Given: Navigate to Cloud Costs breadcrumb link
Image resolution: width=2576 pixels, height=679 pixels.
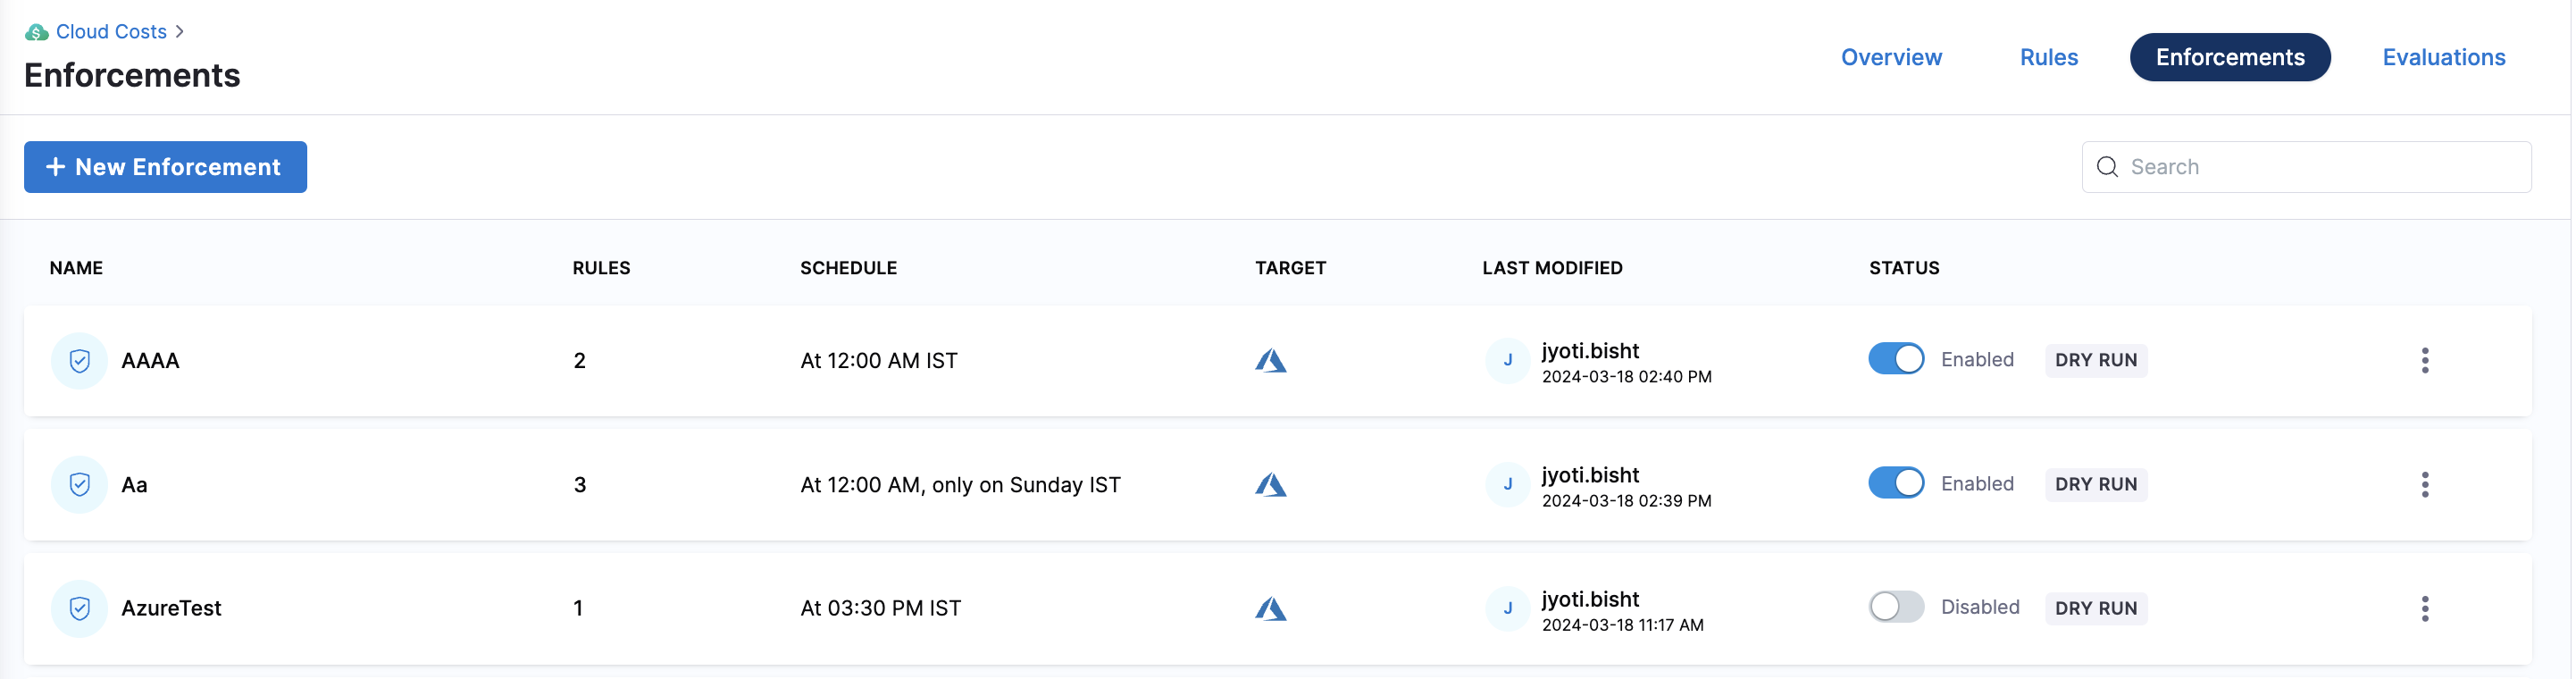Looking at the screenshot, I should click(x=111, y=32).
